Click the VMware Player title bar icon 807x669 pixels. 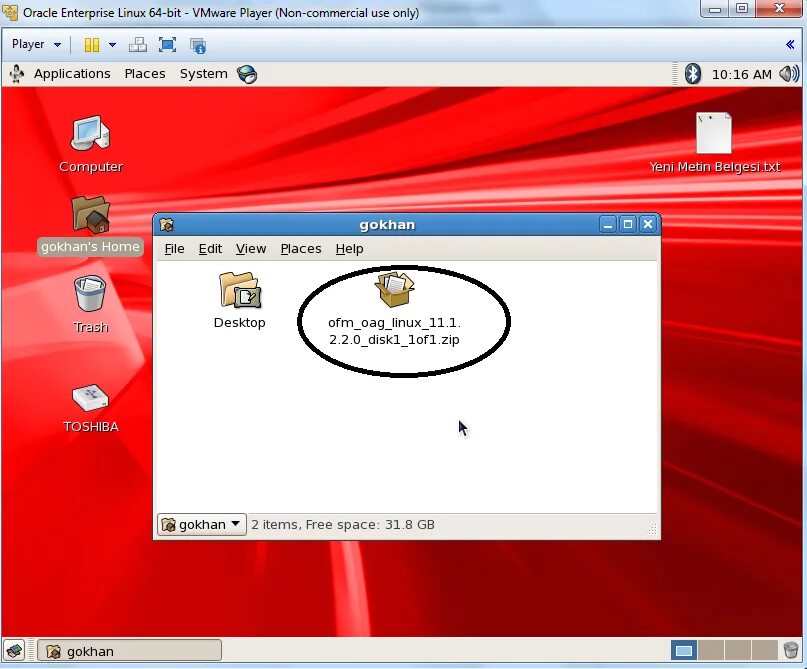coord(10,12)
